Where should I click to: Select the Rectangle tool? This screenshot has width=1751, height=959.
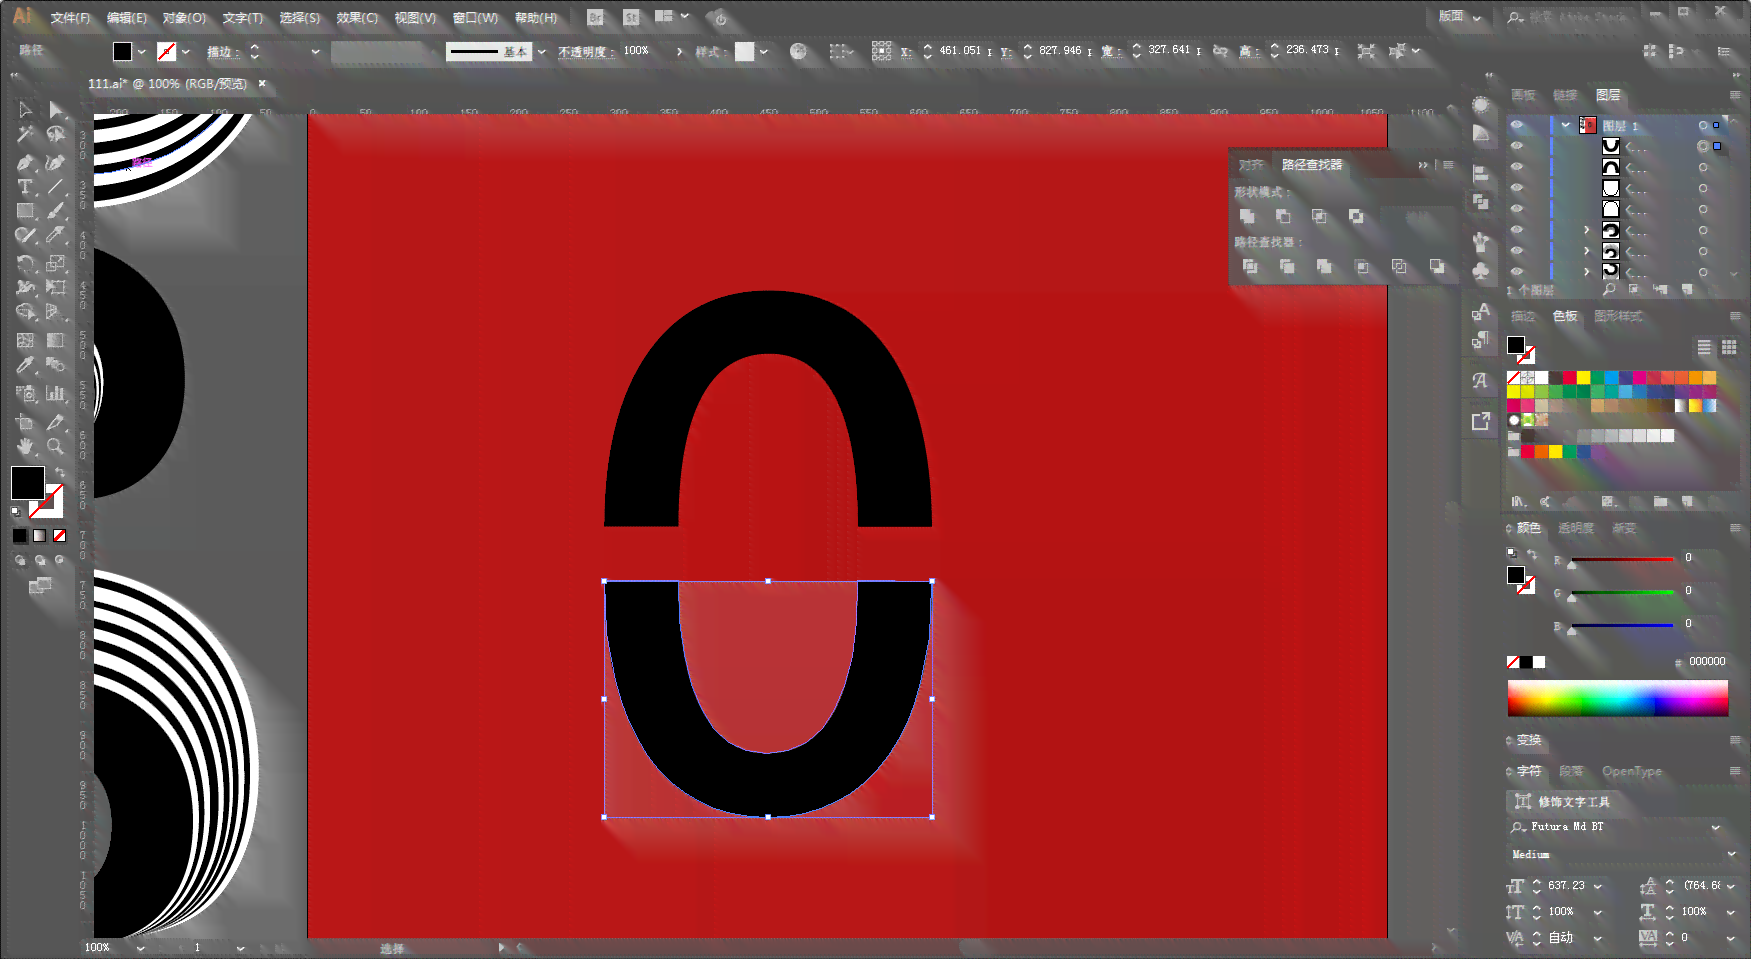click(25, 211)
